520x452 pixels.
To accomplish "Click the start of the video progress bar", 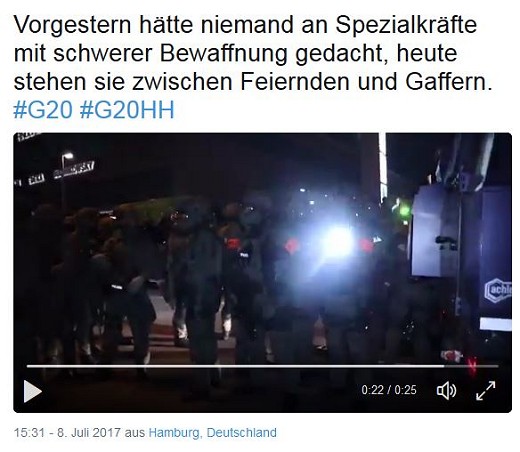I will coord(29,366).
